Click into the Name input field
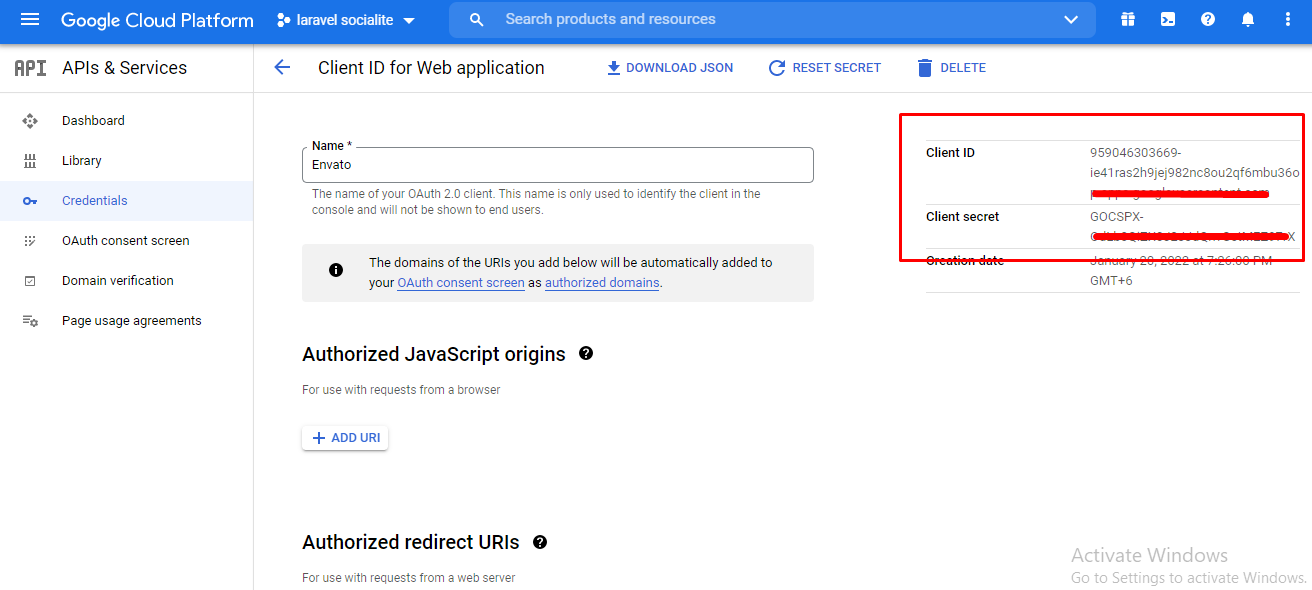Viewport: 1312px width, 590px height. click(557, 165)
